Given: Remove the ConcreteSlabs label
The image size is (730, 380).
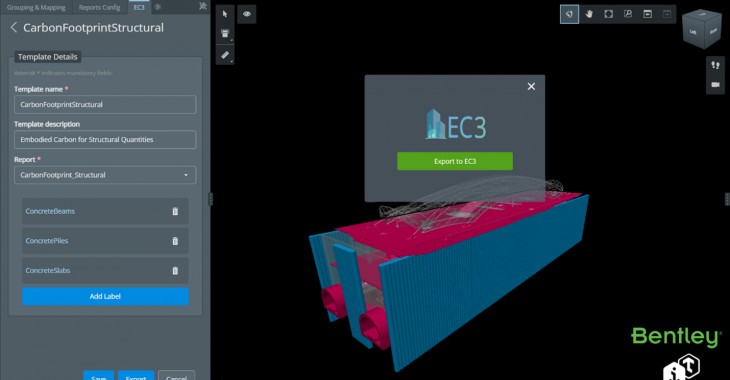Looking at the screenshot, I should (175, 271).
